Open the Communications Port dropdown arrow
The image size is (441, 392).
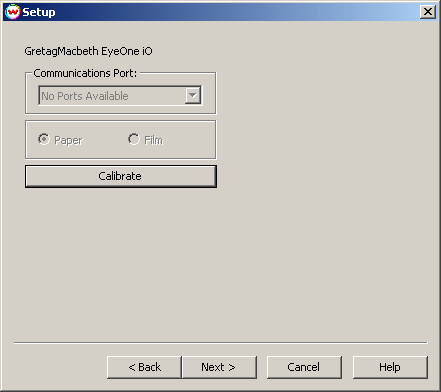193,96
